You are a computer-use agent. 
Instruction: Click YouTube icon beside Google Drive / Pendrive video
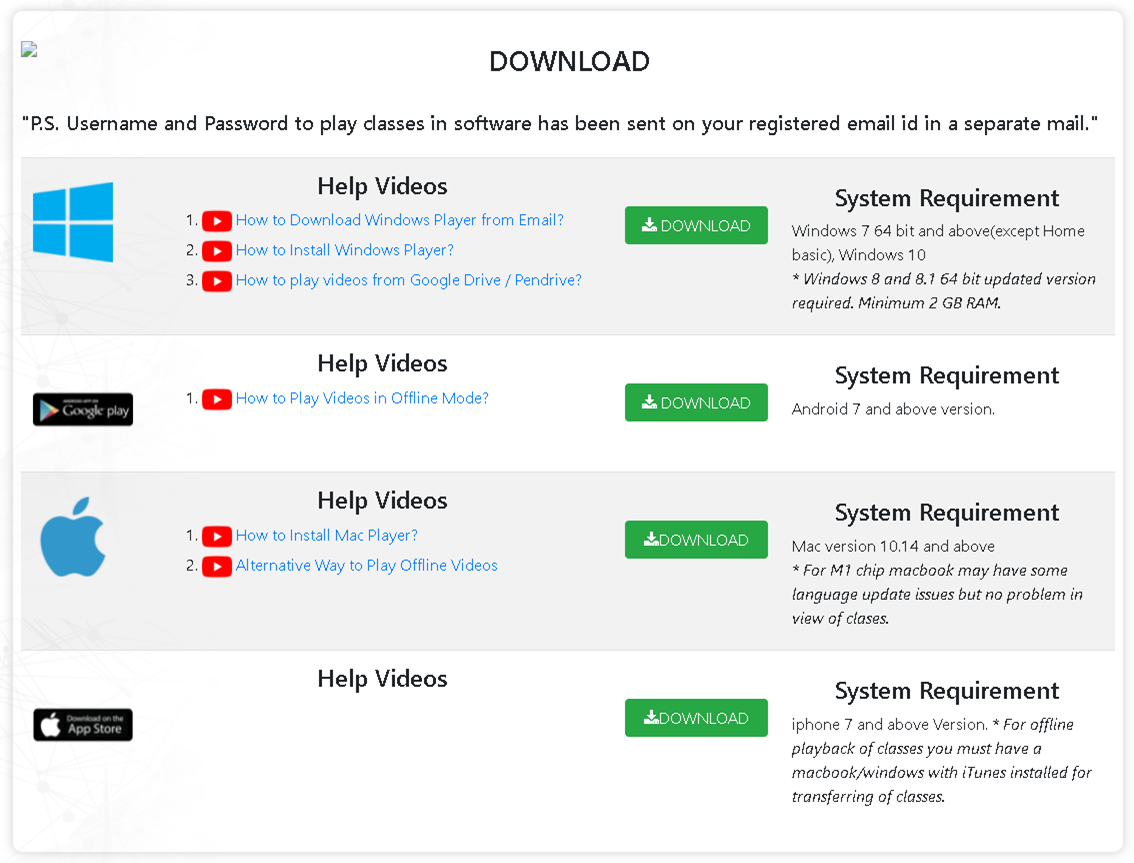pyautogui.click(x=217, y=281)
